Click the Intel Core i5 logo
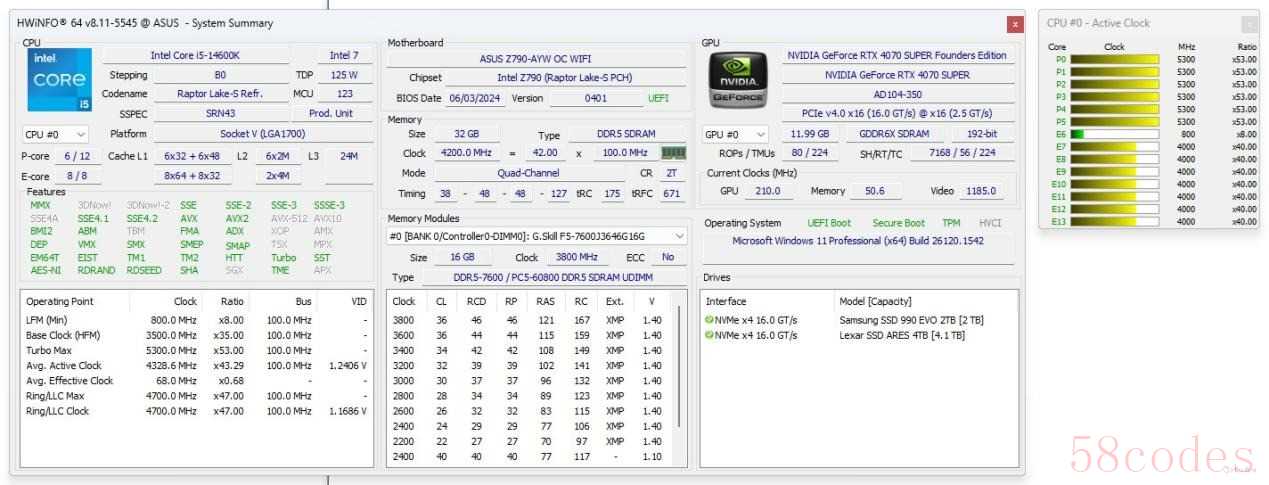The height and width of the screenshot is (485, 1269). pyautogui.click(x=59, y=79)
